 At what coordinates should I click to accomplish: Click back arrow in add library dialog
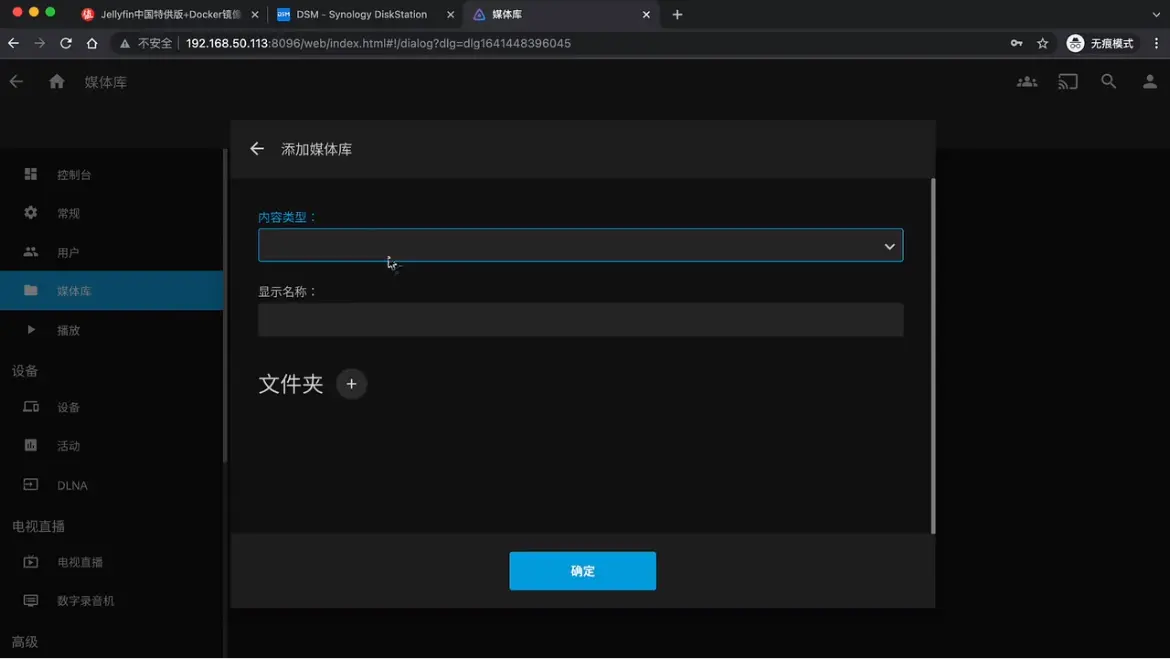pos(257,149)
